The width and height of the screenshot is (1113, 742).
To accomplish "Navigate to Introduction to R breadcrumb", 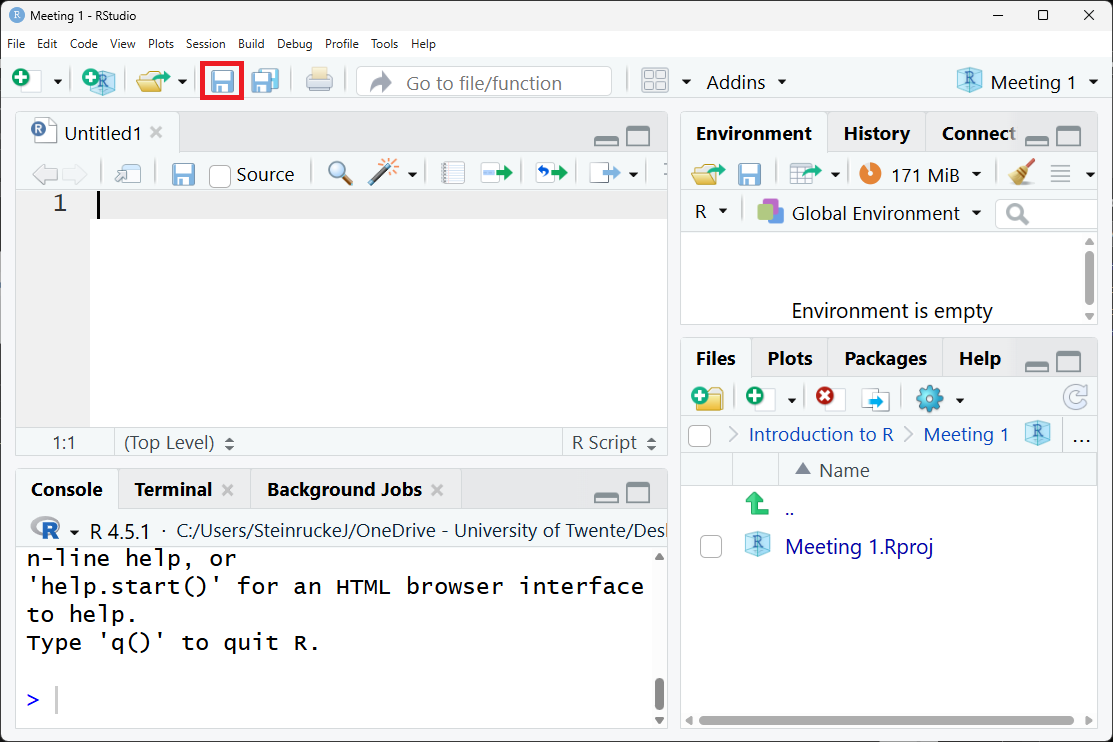I will point(820,435).
